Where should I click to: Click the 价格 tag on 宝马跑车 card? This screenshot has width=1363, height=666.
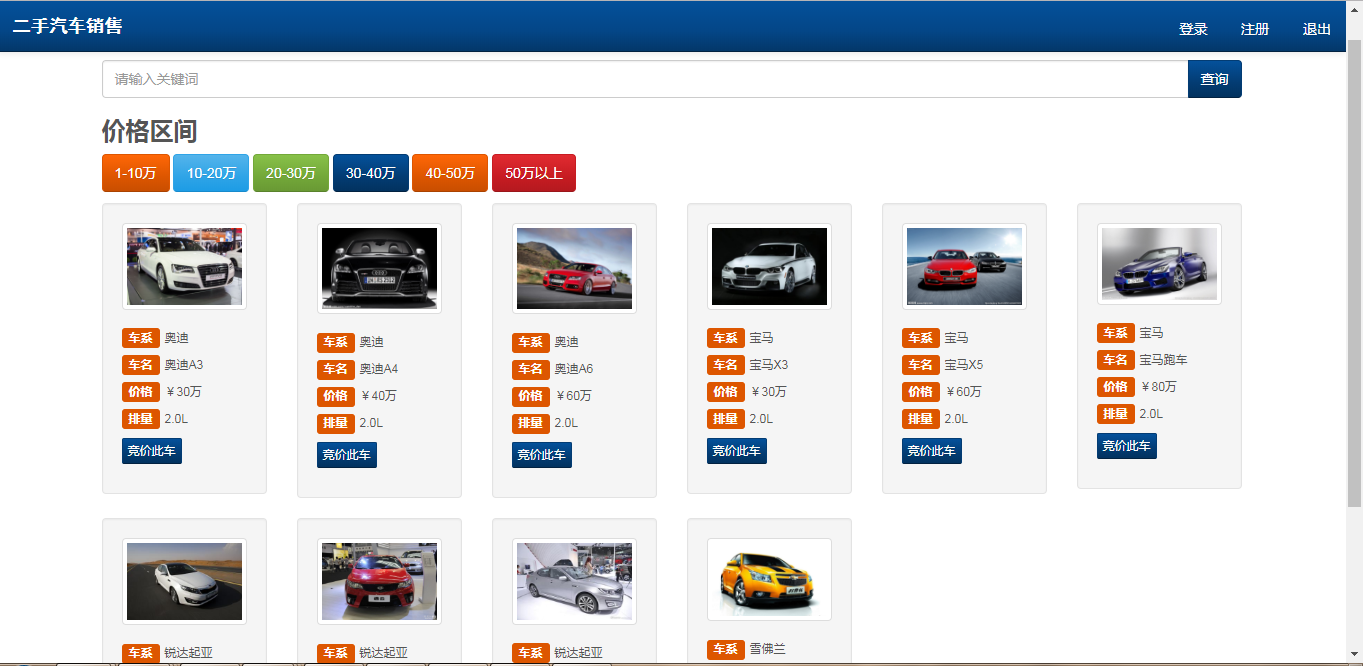[1116, 387]
